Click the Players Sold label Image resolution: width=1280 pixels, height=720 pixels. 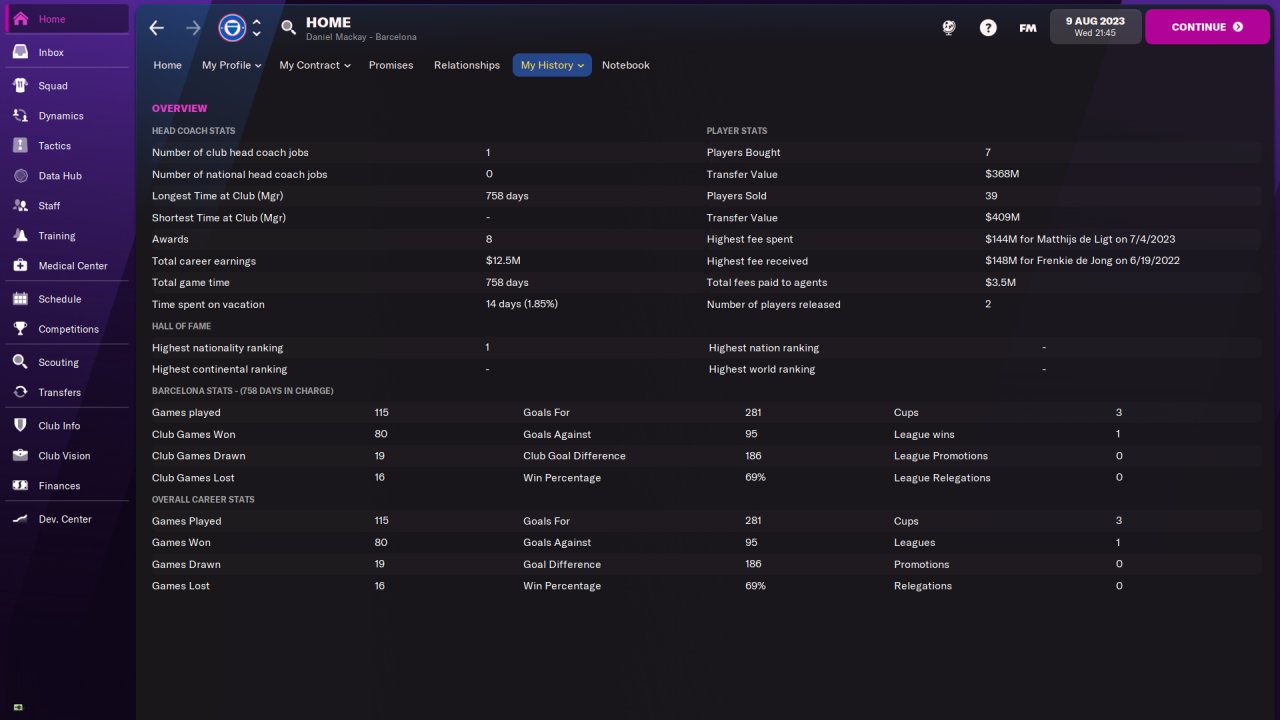pyautogui.click(x=736, y=196)
